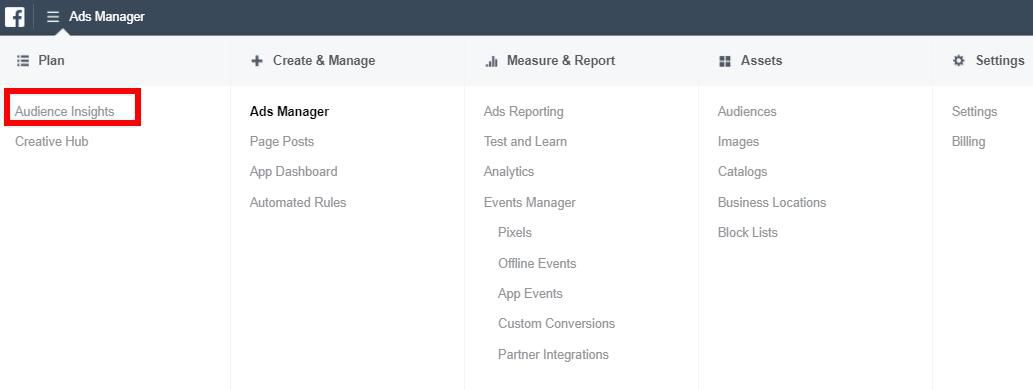Click the Ads Manager title in top bar
1033x390 pixels.
click(107, 16)
